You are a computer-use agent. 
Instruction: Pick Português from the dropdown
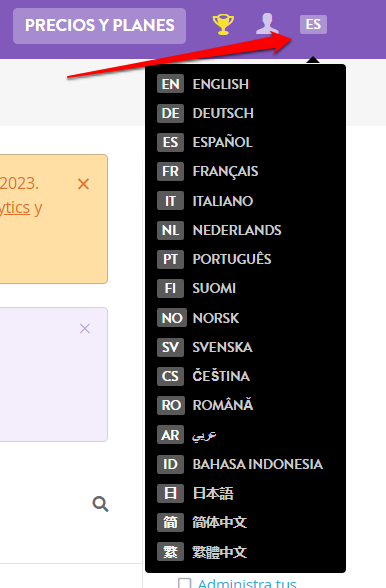point(245,259)
